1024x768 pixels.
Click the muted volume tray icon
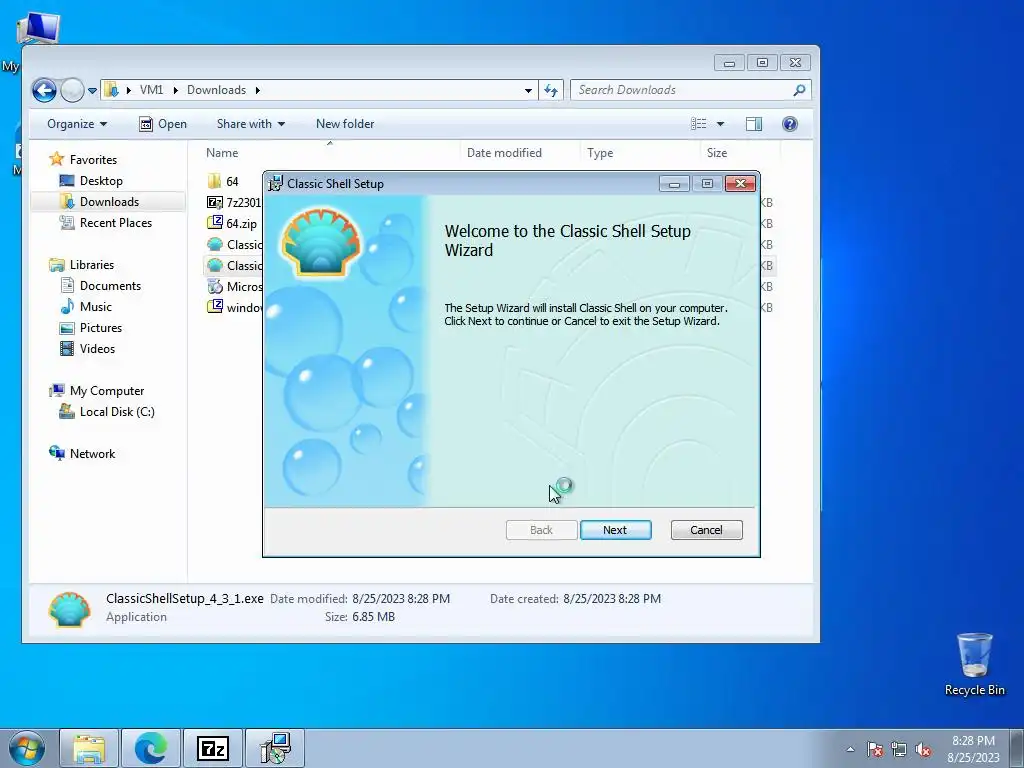click(x=923, y=749)
